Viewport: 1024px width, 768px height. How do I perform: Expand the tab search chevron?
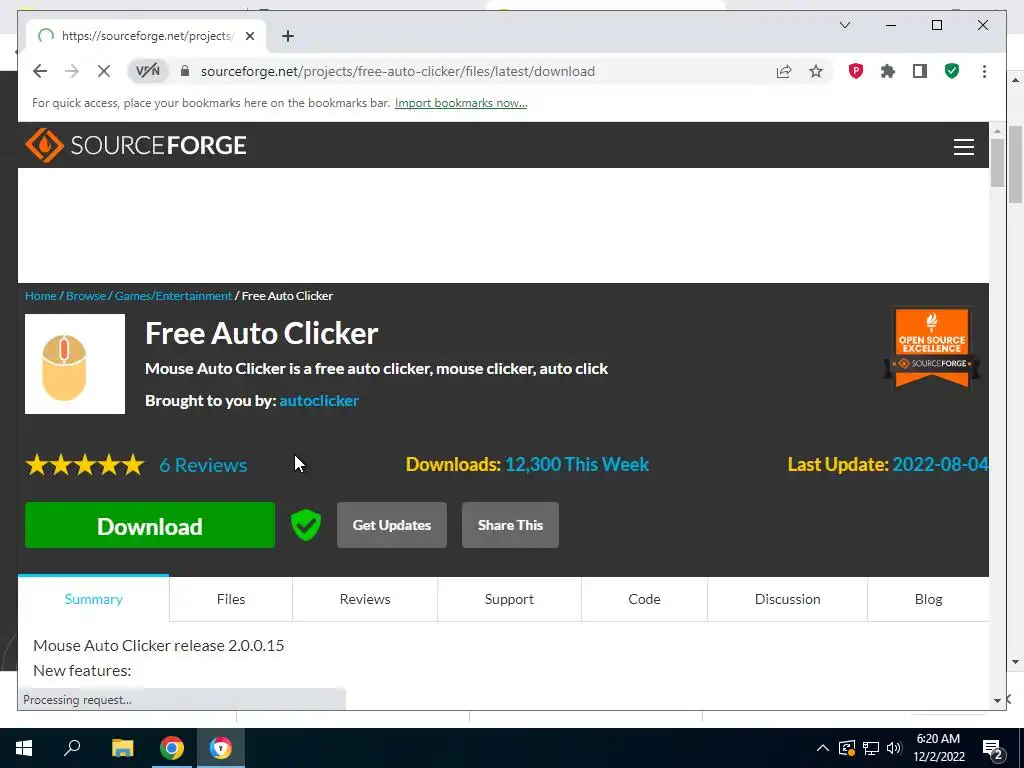(x=844, y=25)
